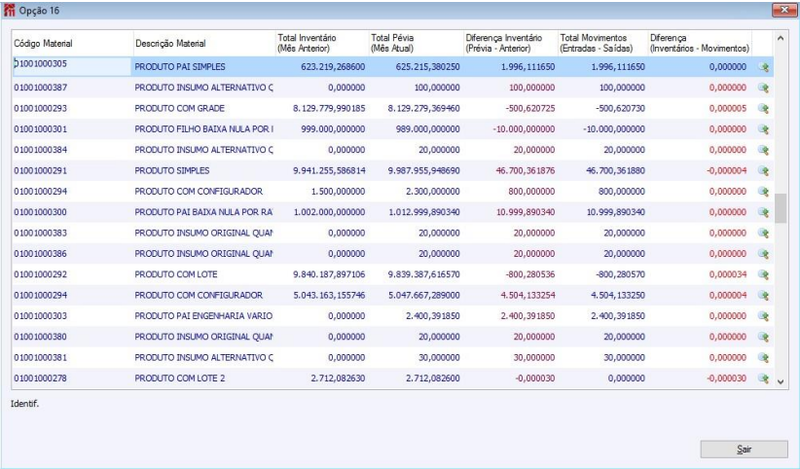Click scrollbar up arrow of the grid
This screenshot has width=800, height=469.
click(x=780, y=38)
